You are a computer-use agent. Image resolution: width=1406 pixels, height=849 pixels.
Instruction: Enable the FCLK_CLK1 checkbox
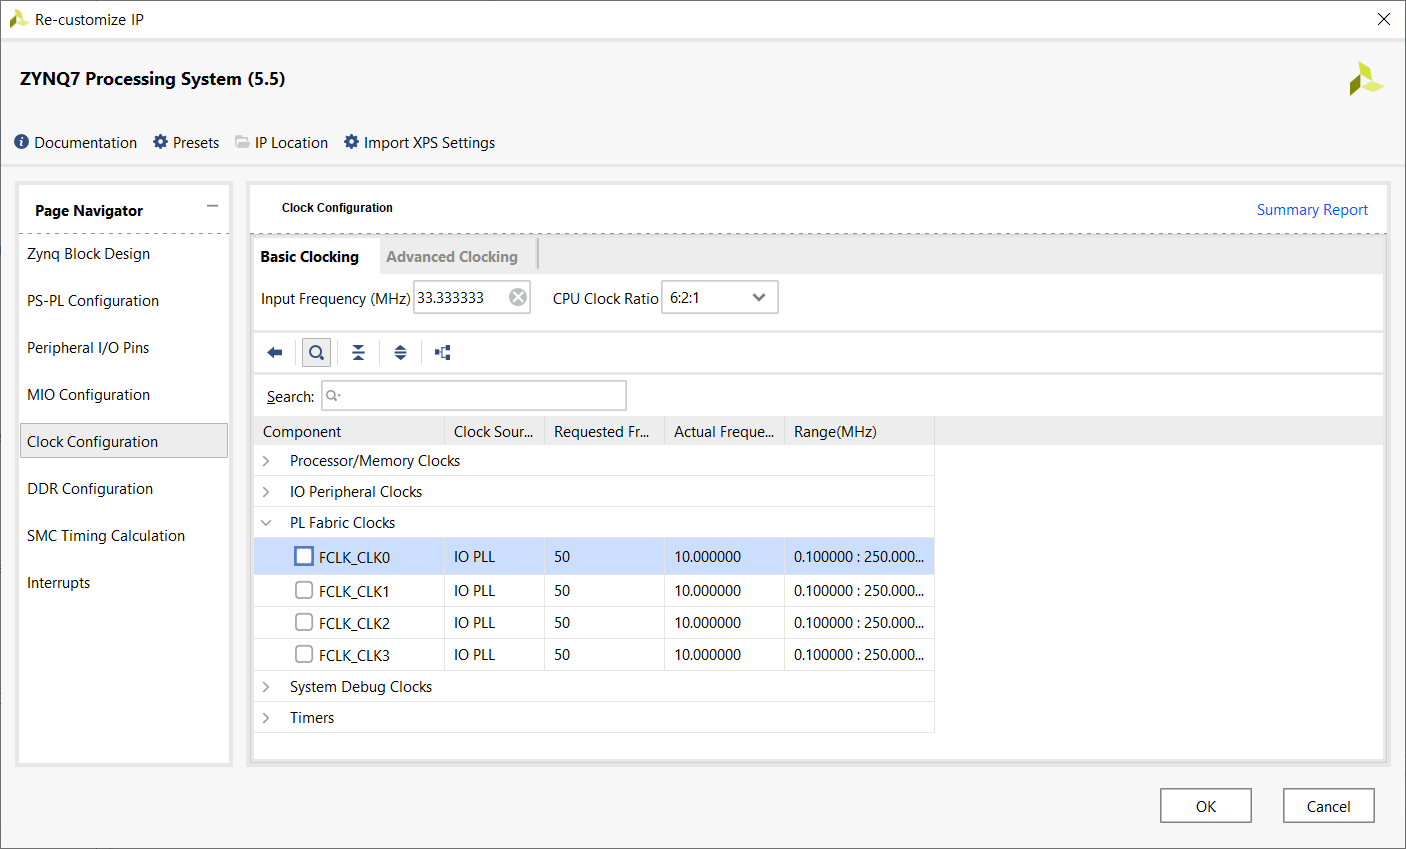click(x=304, y=590)
